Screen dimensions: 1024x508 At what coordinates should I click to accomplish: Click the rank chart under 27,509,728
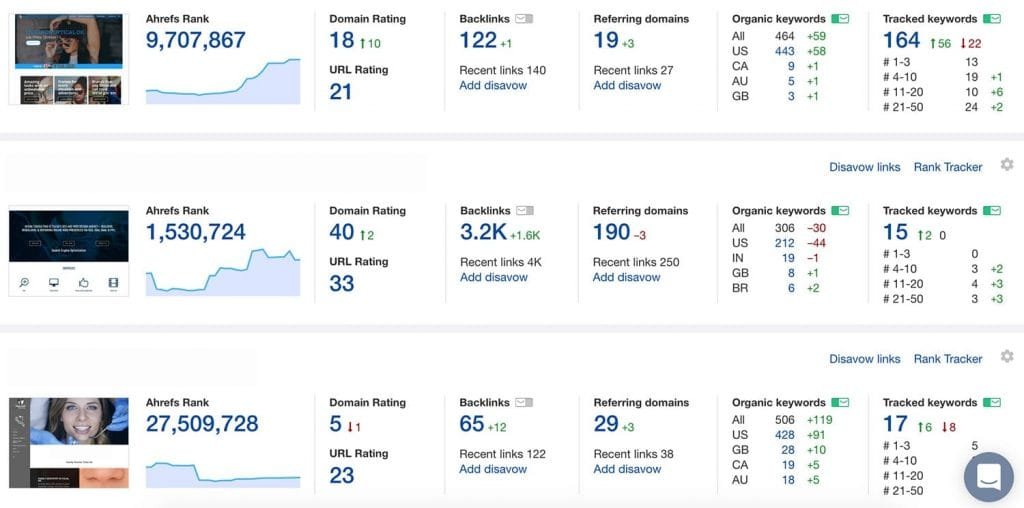point(223,475)
